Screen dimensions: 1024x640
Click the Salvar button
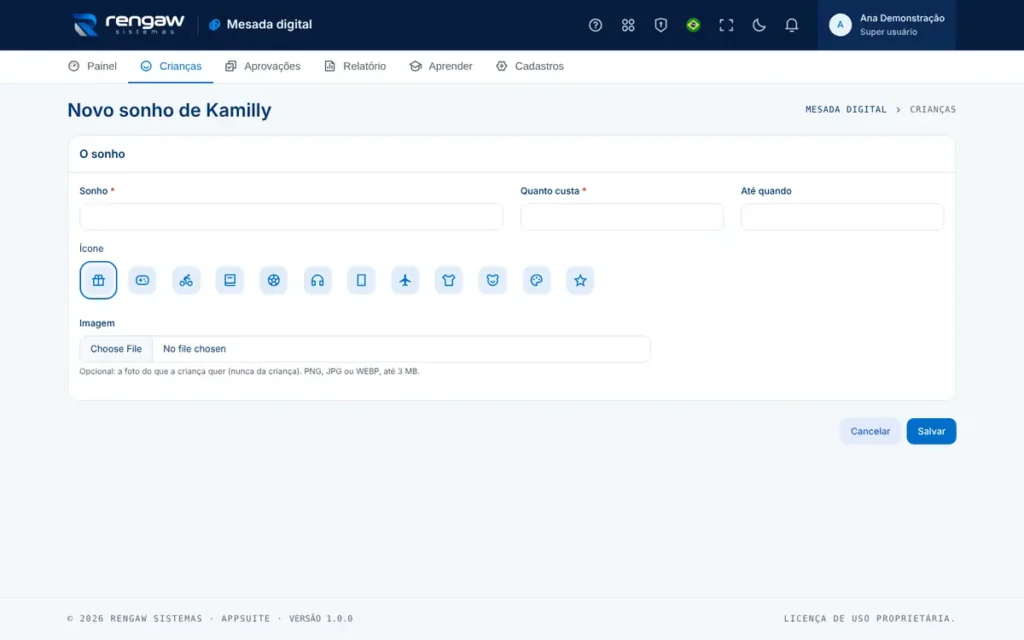(x=931, y=431)
